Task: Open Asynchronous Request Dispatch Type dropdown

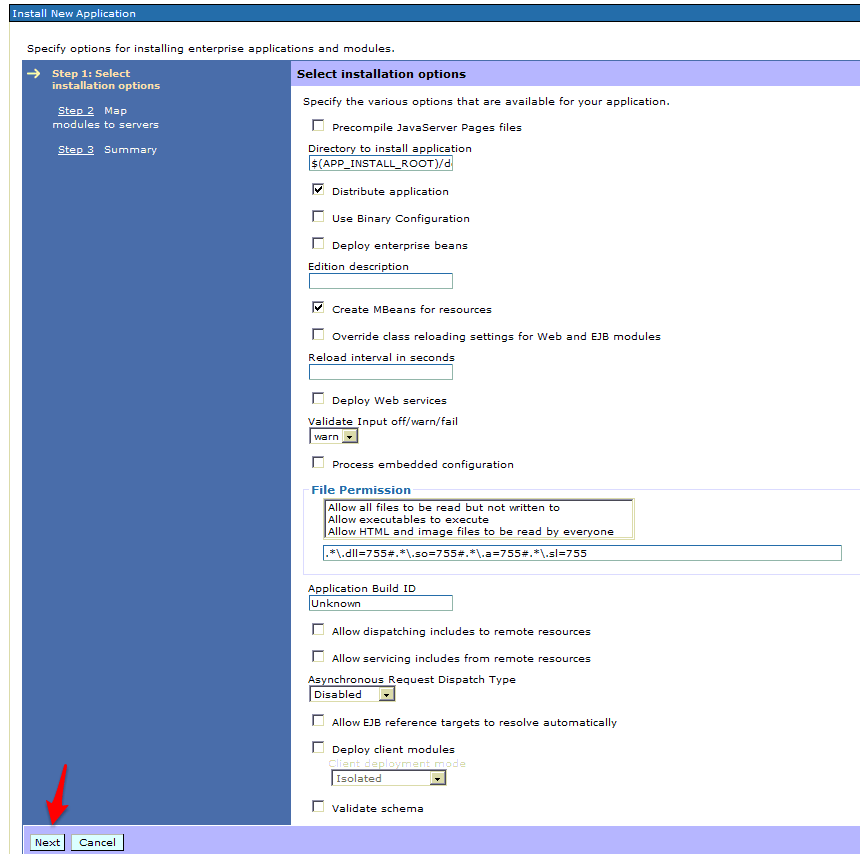Action: point(352,694)
